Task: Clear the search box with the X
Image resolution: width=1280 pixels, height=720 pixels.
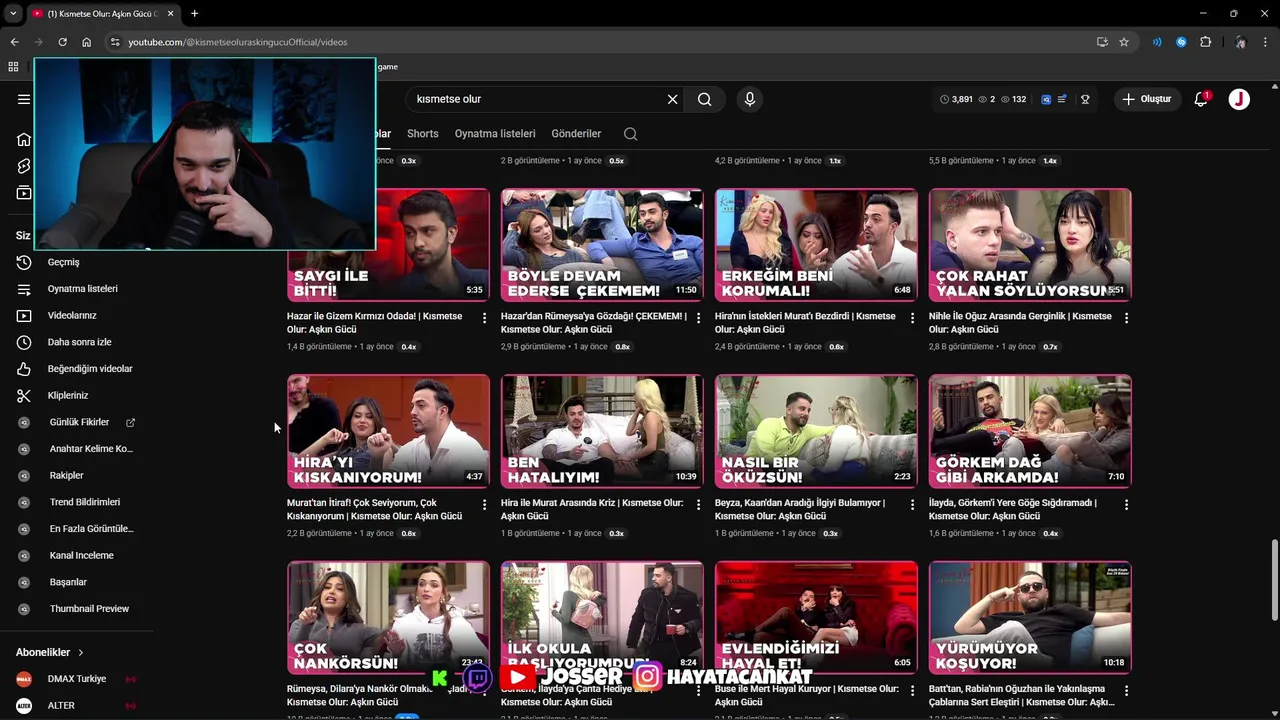Action: coord(672,99)
